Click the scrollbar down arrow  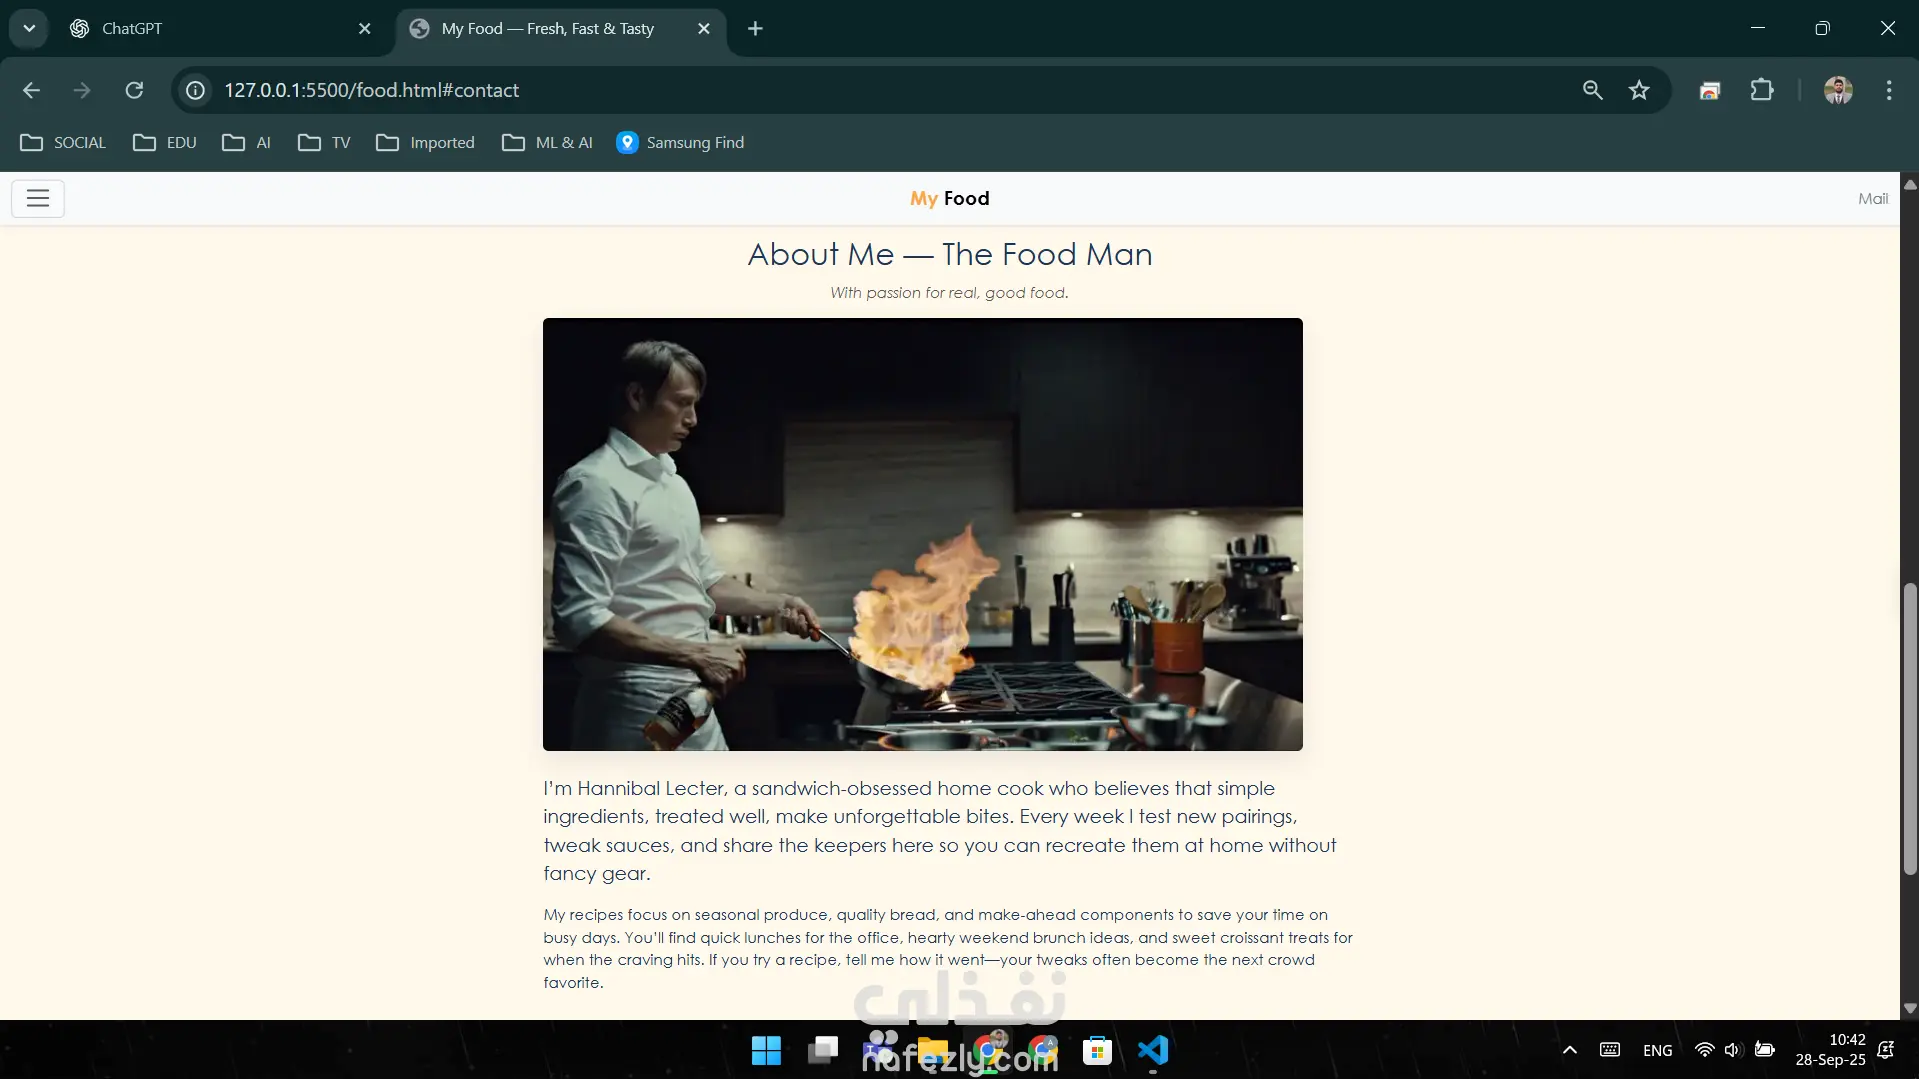1910,1009
